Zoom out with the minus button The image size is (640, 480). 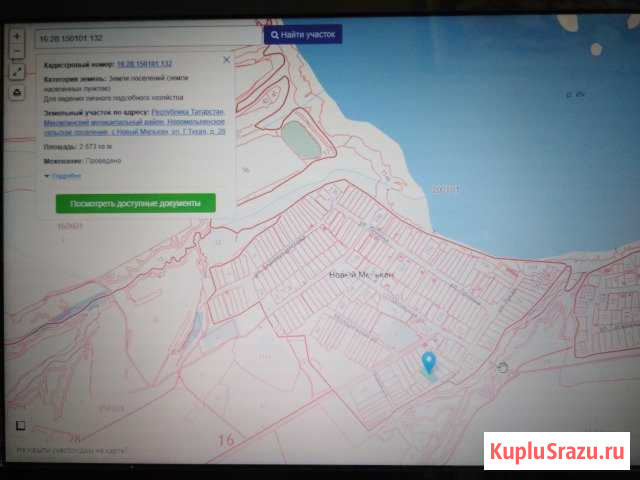click(17, 52)
